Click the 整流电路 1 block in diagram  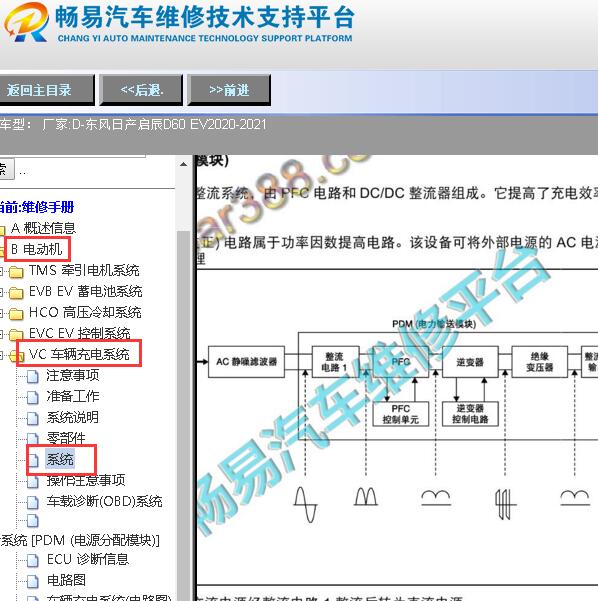(x=335, y=362)
